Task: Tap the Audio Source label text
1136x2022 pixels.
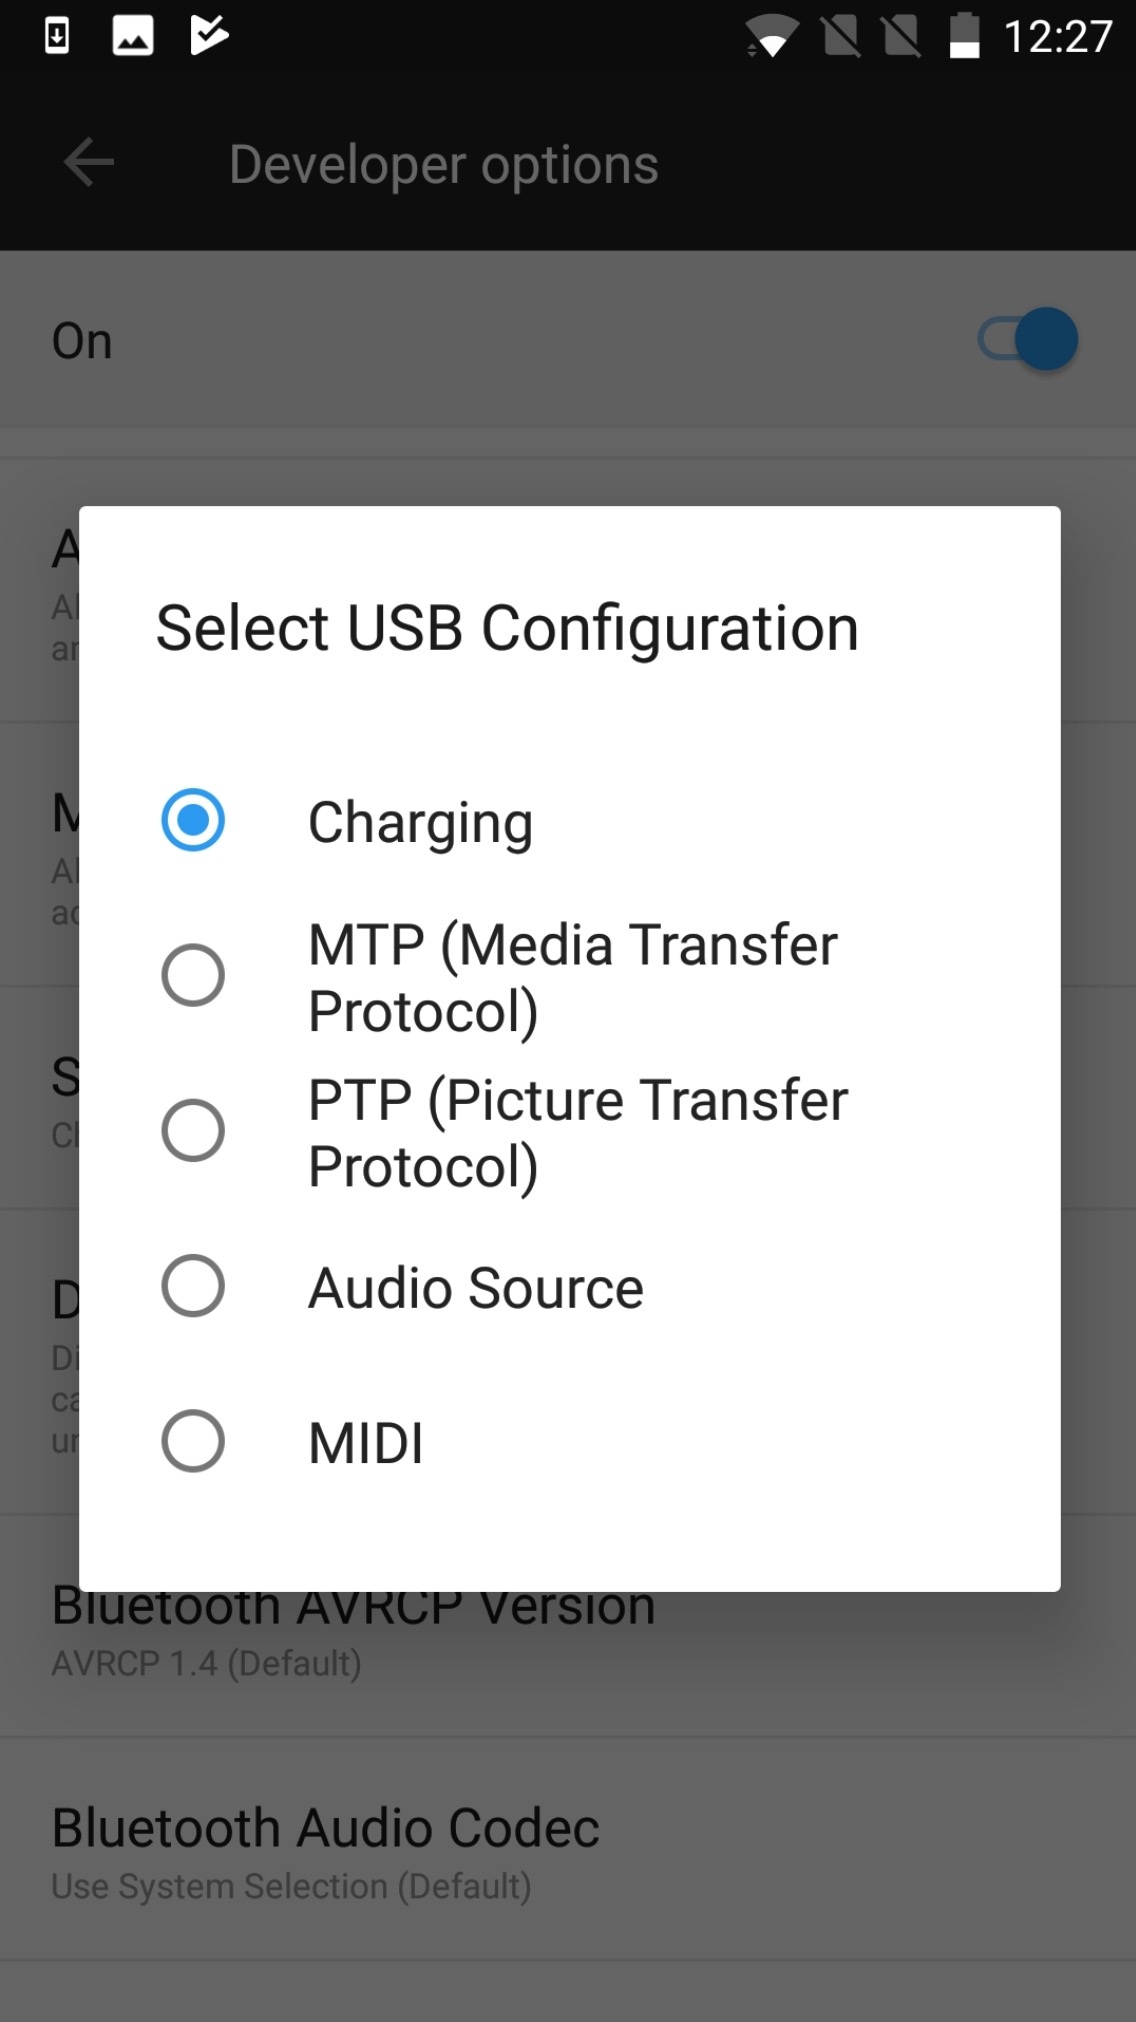Action: (475, 1288)
